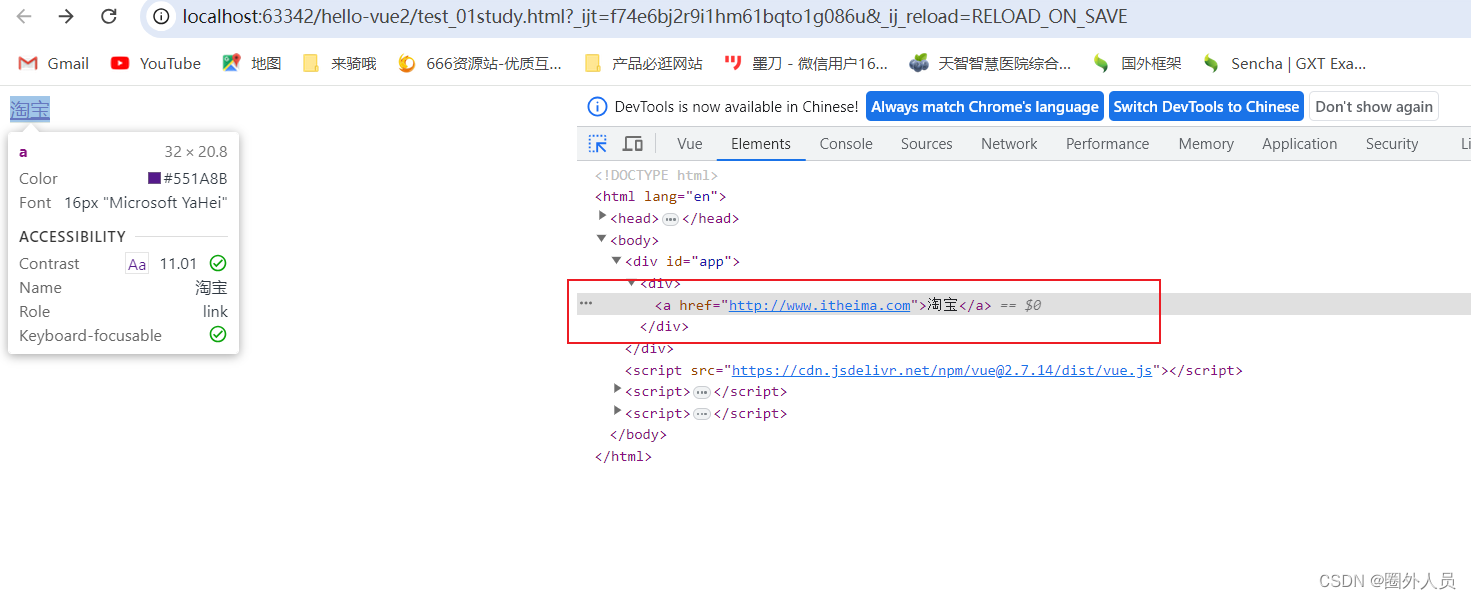Open the 天智智慧医院综合 bookmark

point(990,63)
